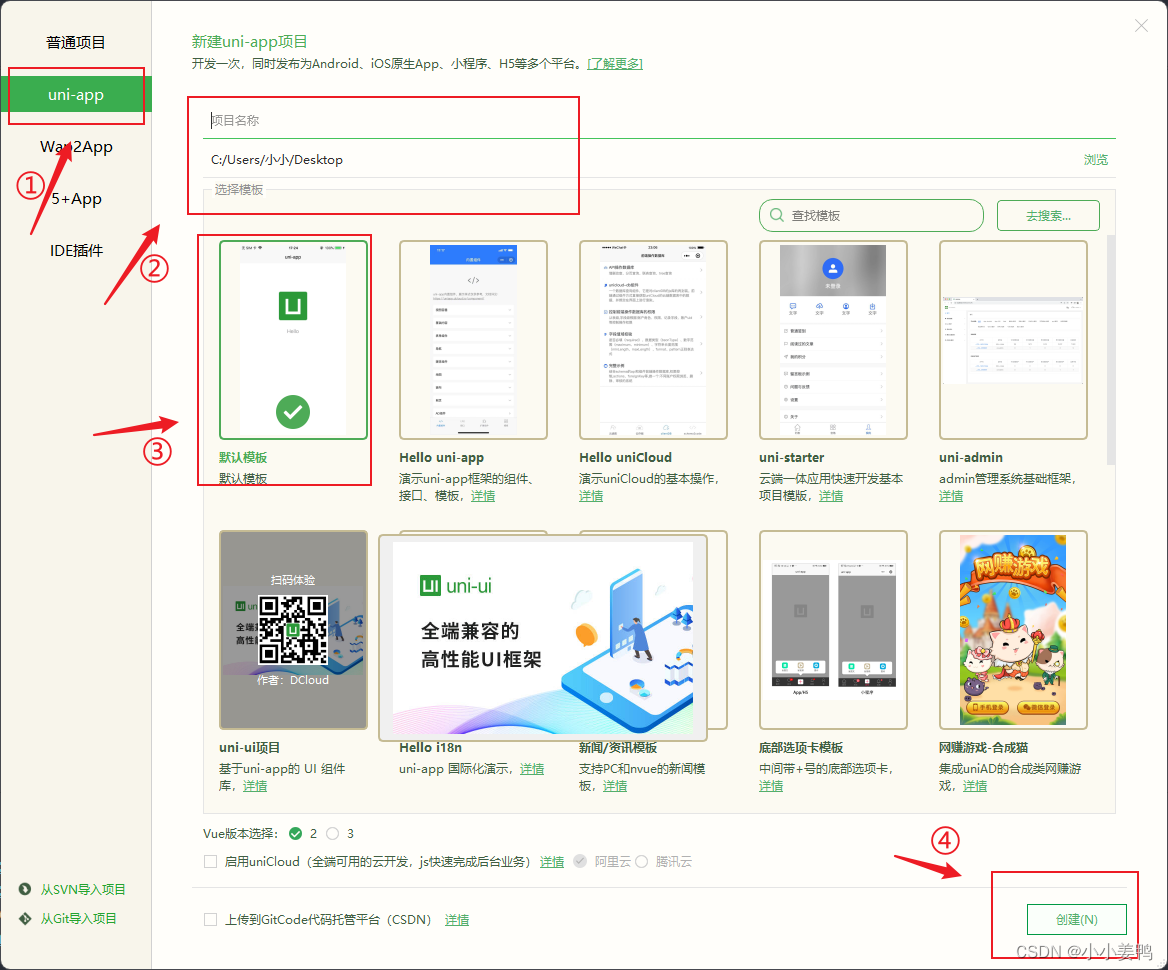Choose 腾讯云 as cloud provider
Image resolution: width=1168 pixels, height=970 pixels.
[640, 862]
